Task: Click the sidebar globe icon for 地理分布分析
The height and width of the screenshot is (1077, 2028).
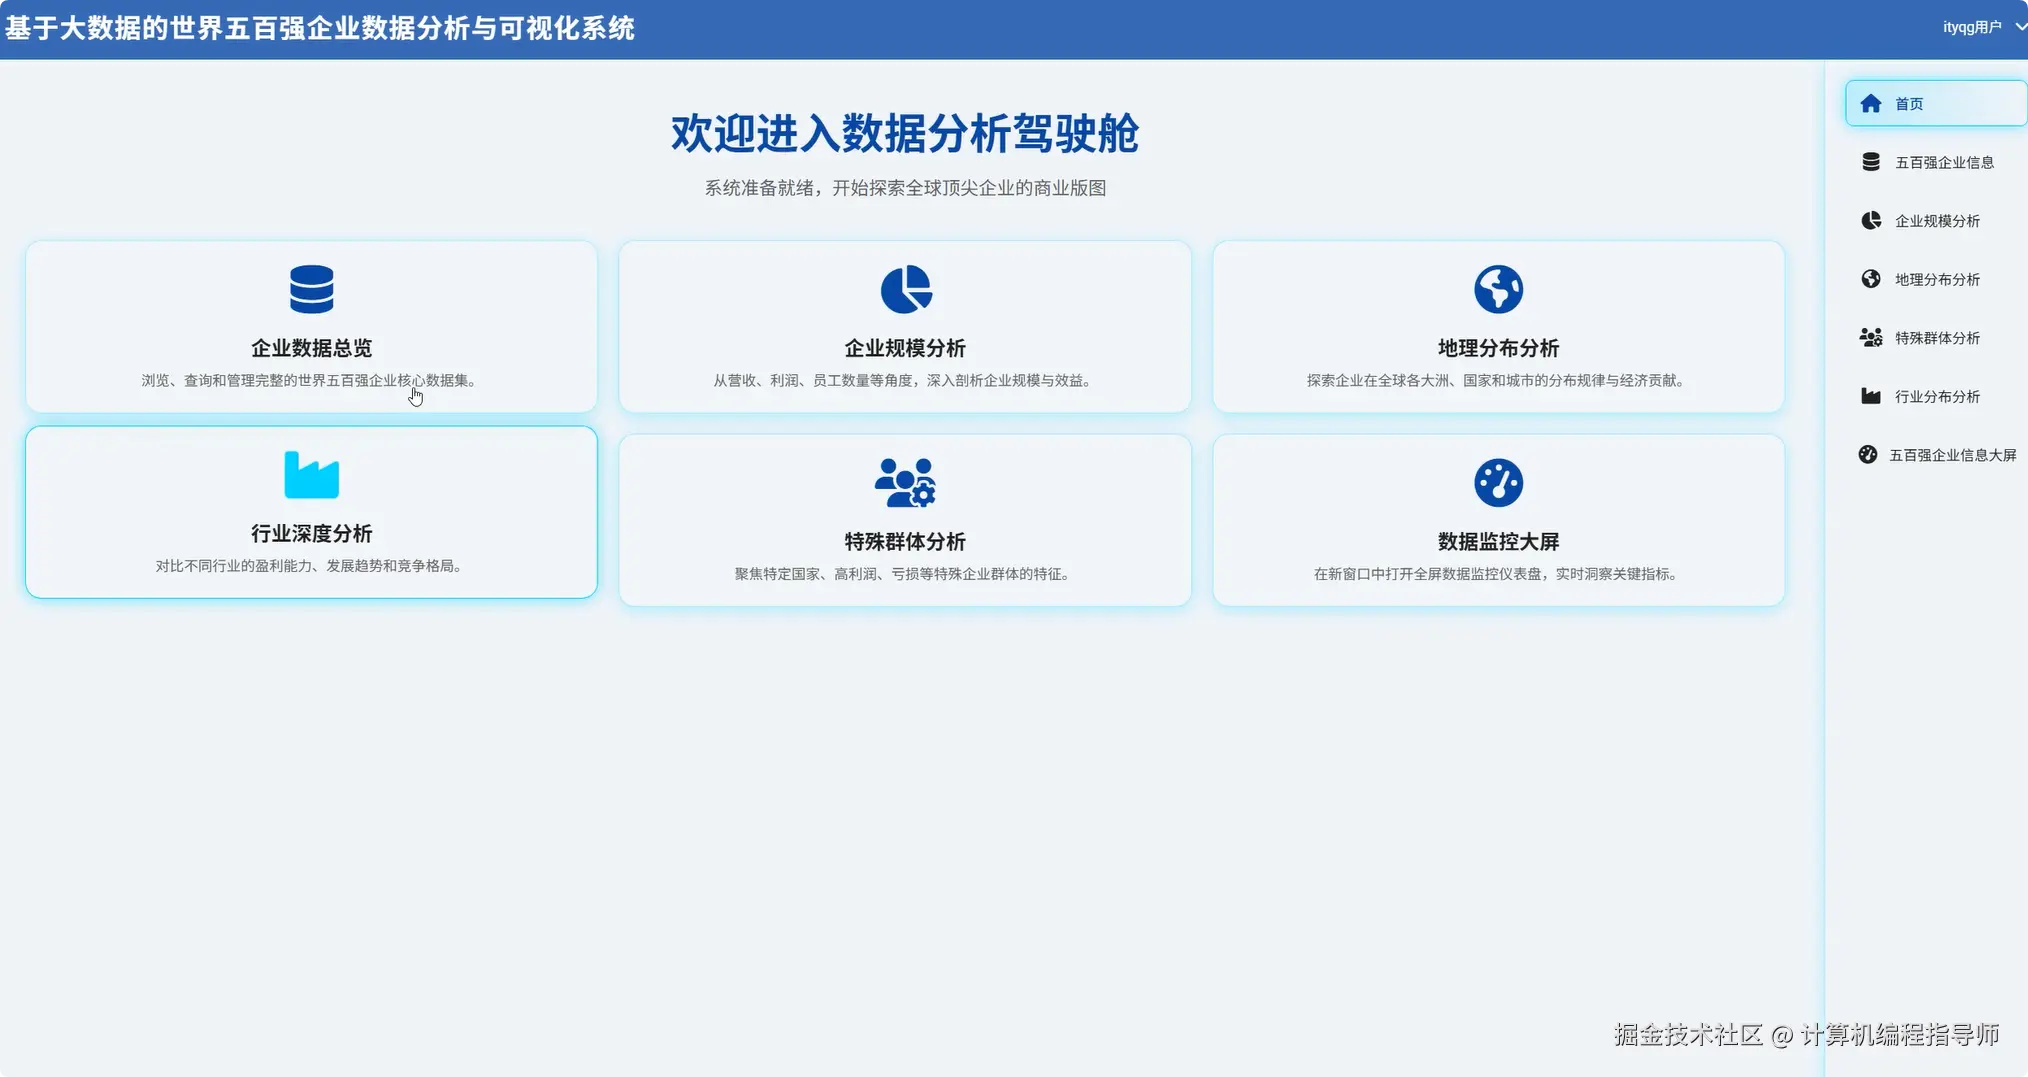Action: click(1870, 279)
